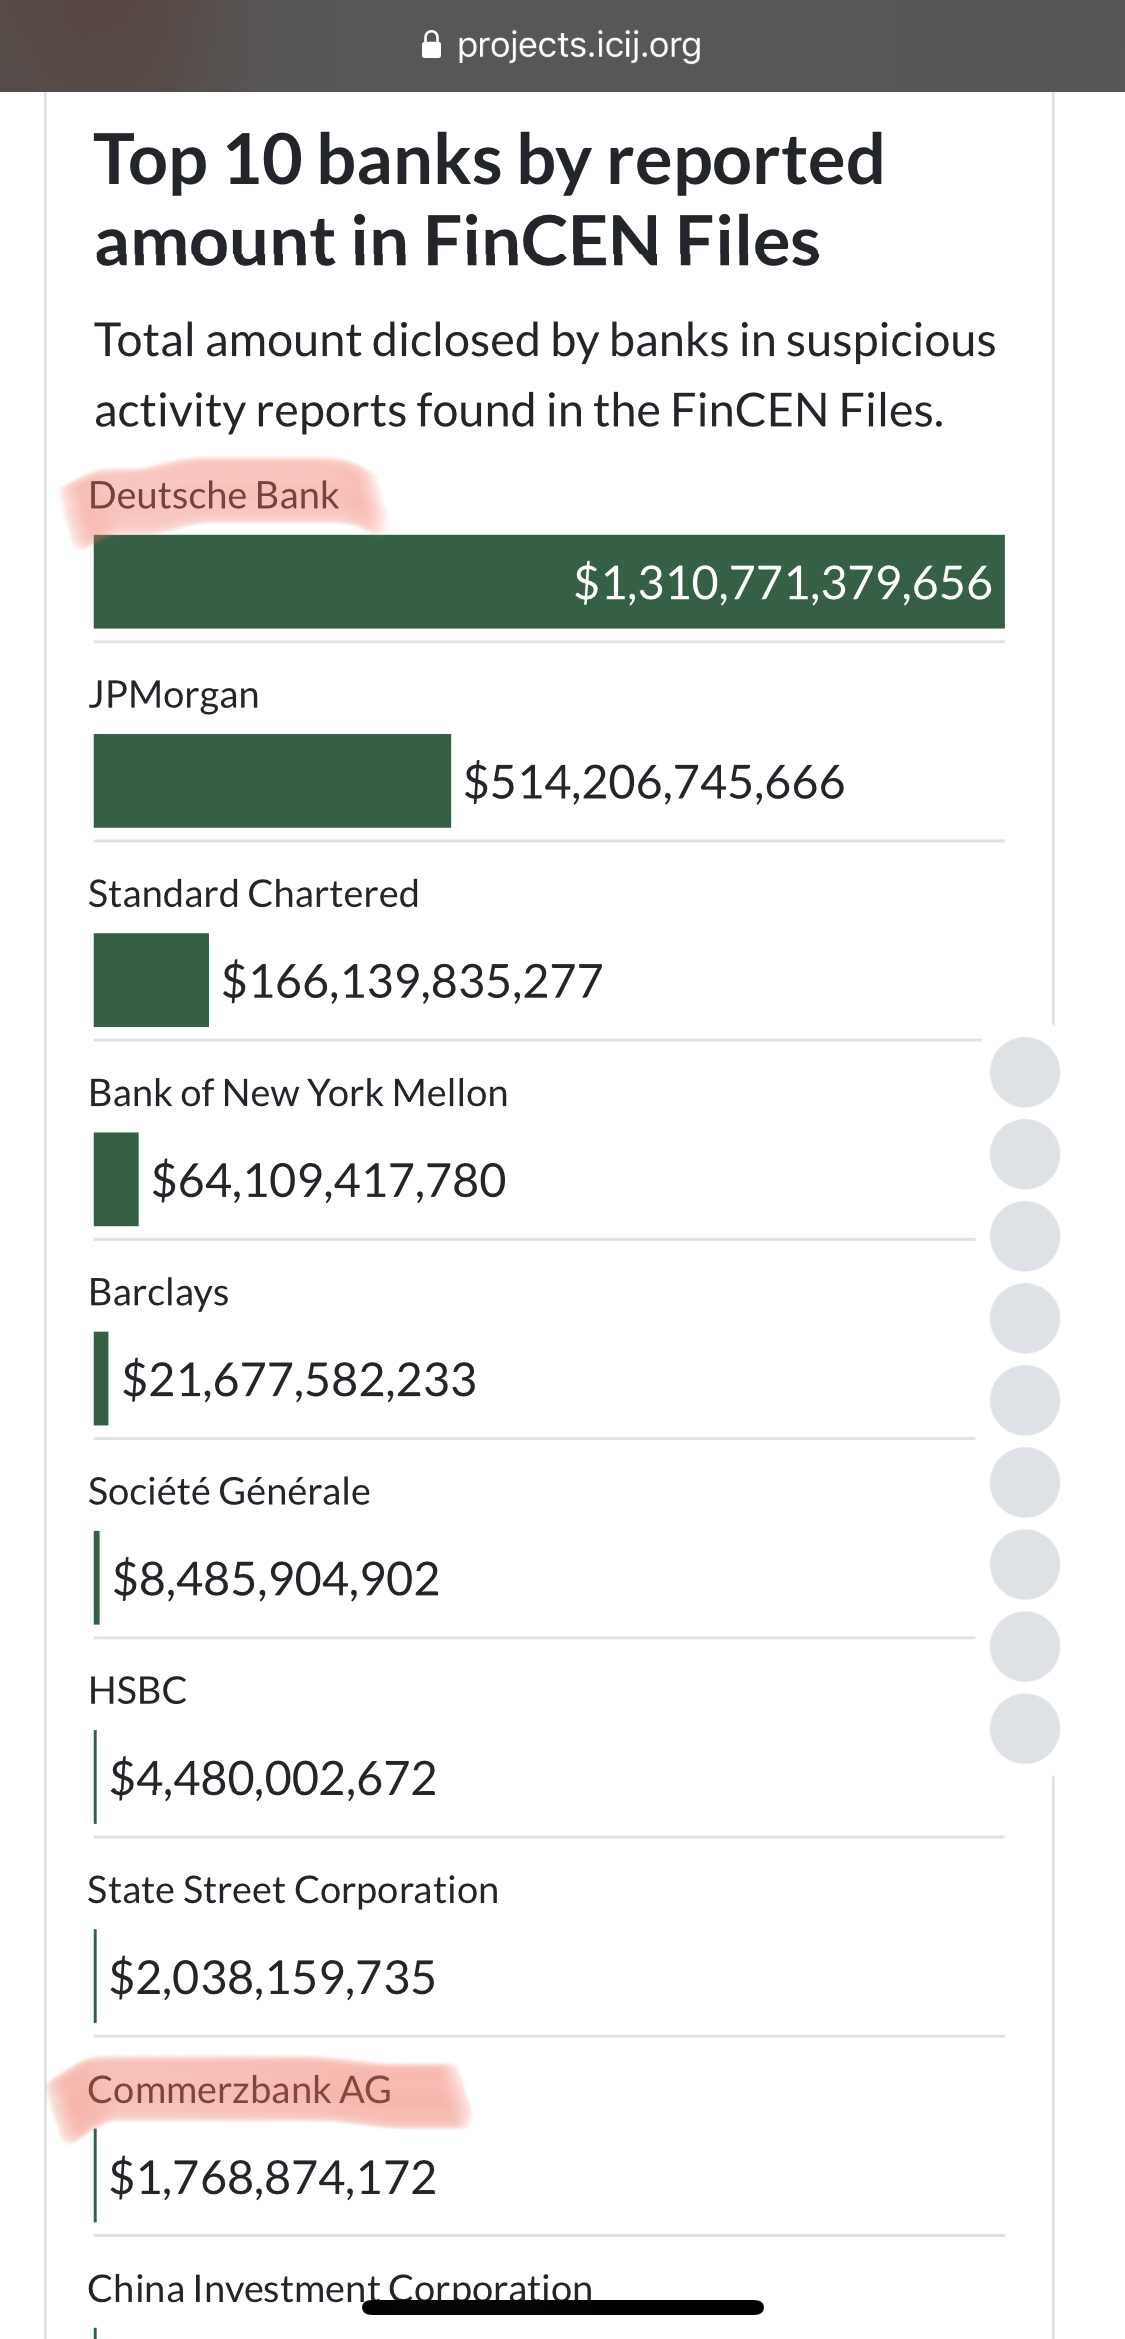Tap the JPMorgan green bar
Image resolution: width=1125 pixels, height=2339 pixels.
click(x=272, y=781)
